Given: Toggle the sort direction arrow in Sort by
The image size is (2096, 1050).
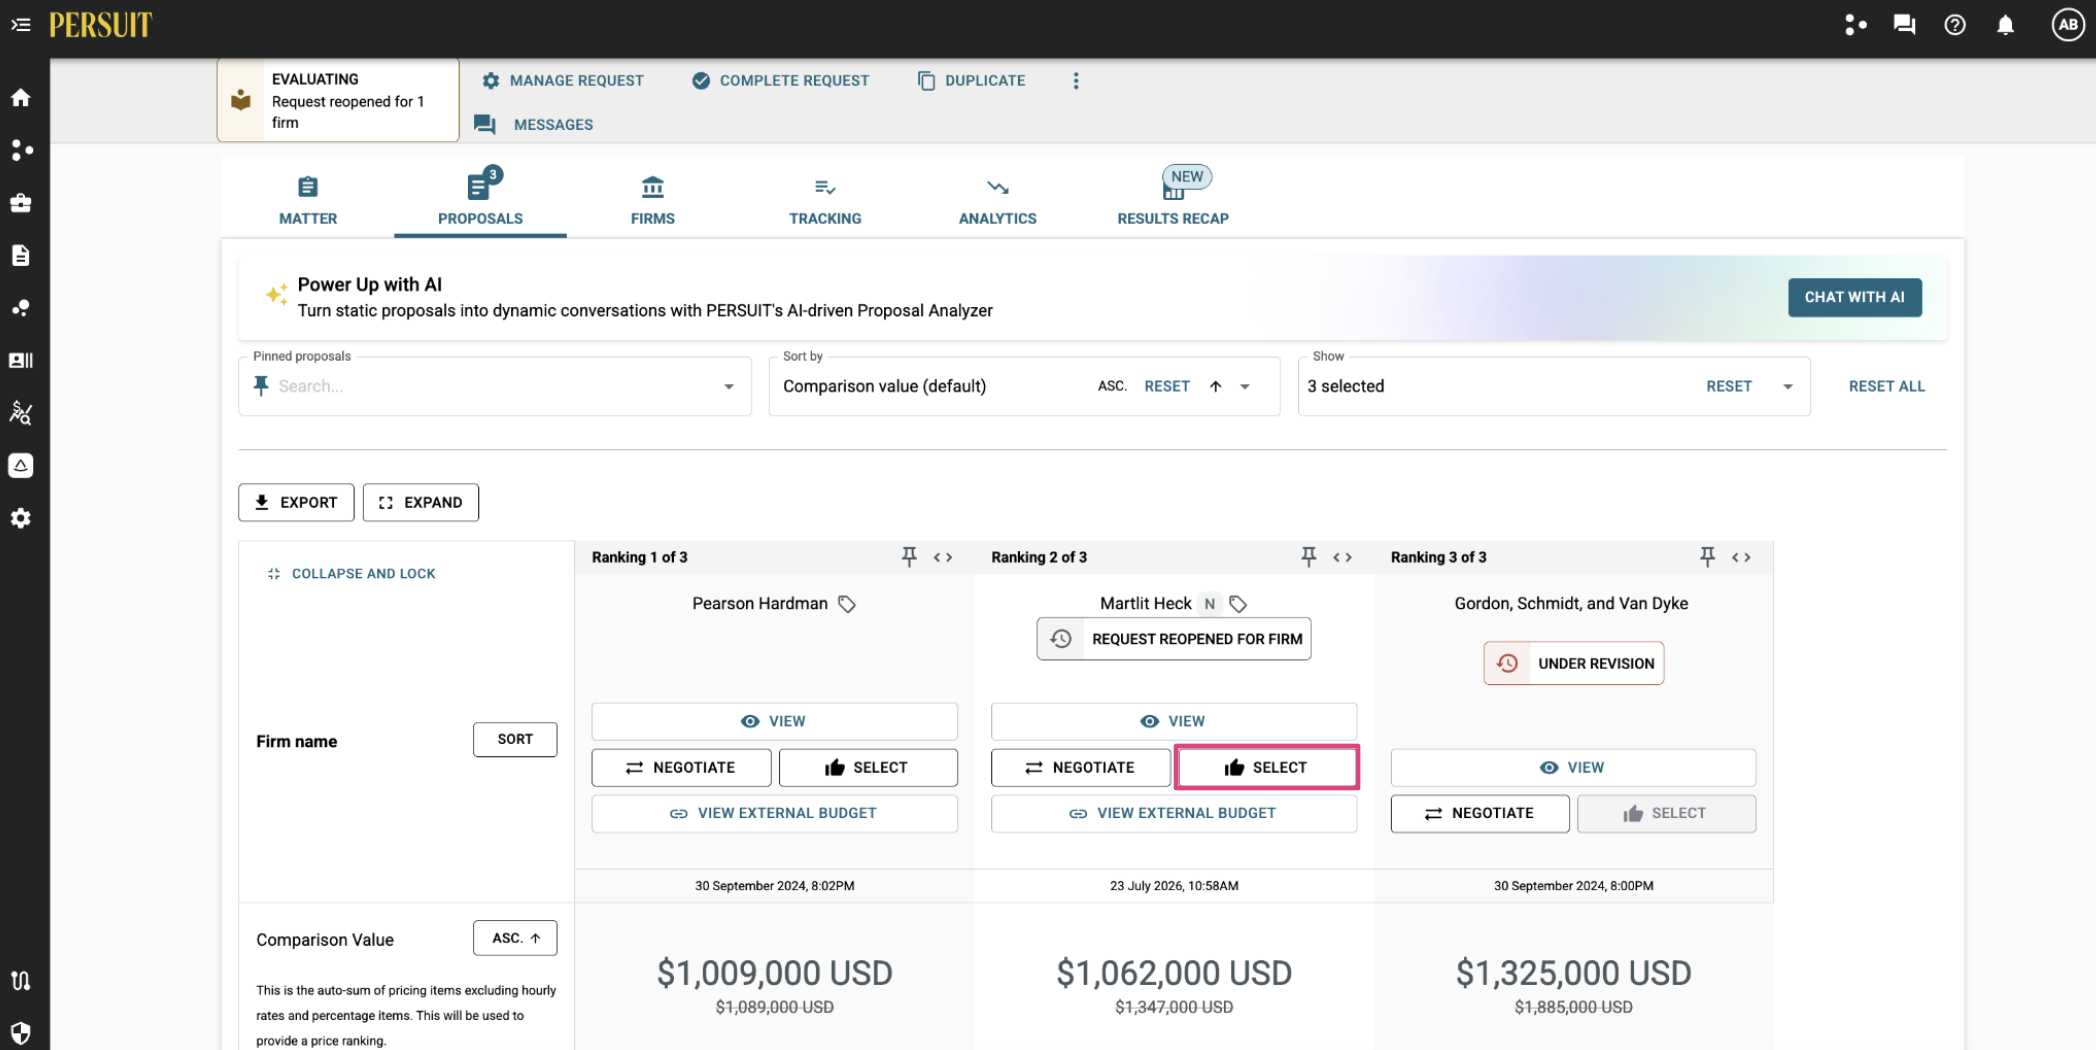Looking at the screenshot, I should (1215, 387).
